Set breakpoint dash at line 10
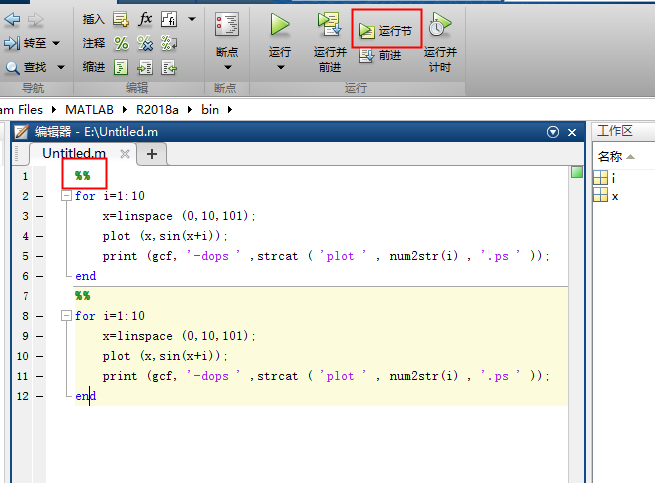Image resolution: width=655 pixels, height=483 pixels. point(40,356)
